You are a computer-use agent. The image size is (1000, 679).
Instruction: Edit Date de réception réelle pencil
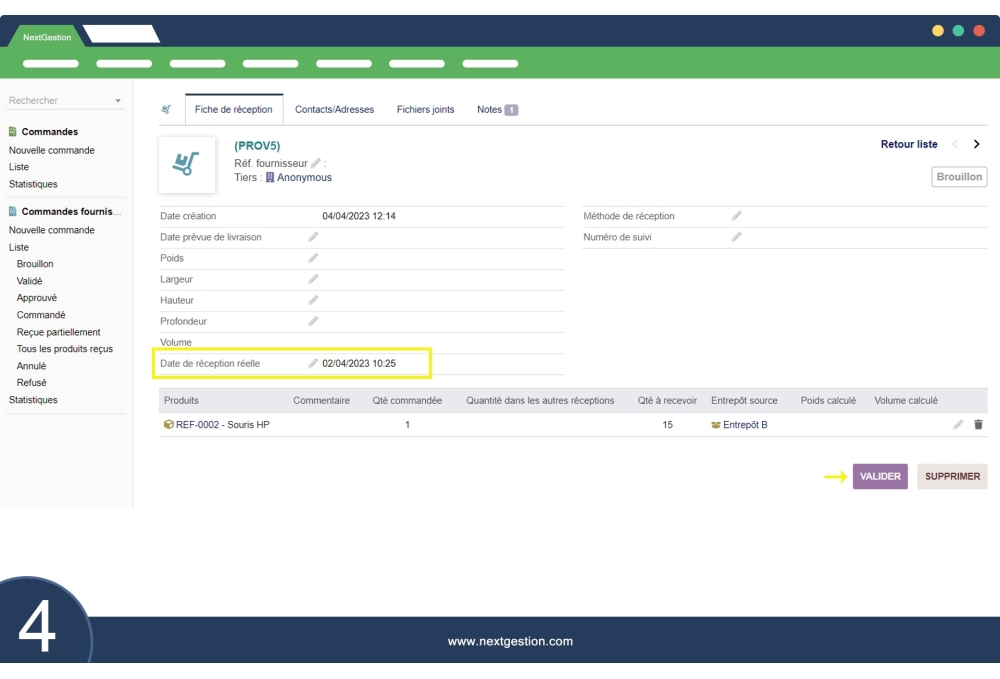click(313, 364)
